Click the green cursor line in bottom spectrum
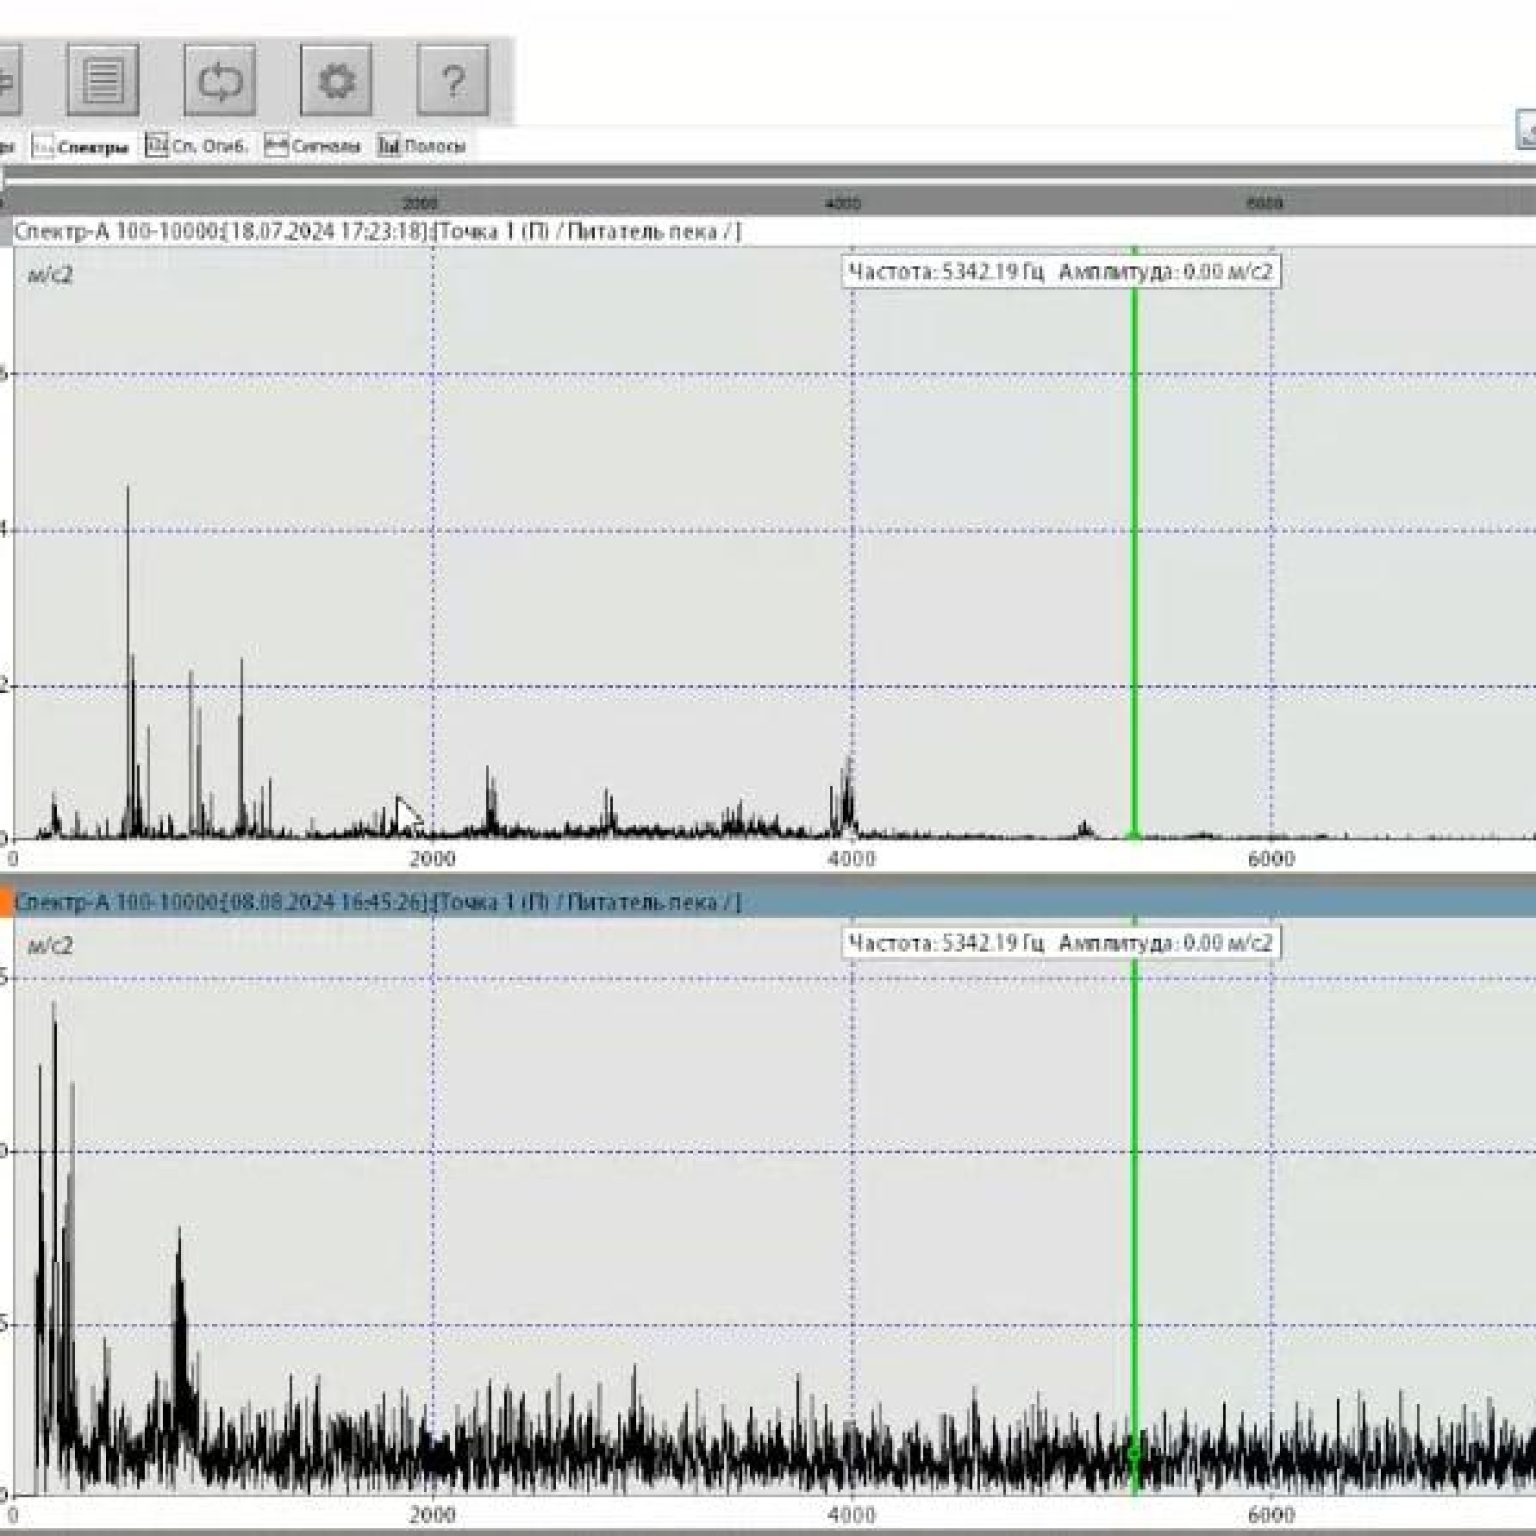The image size is (1536, 1536). pos(1134,1200)
